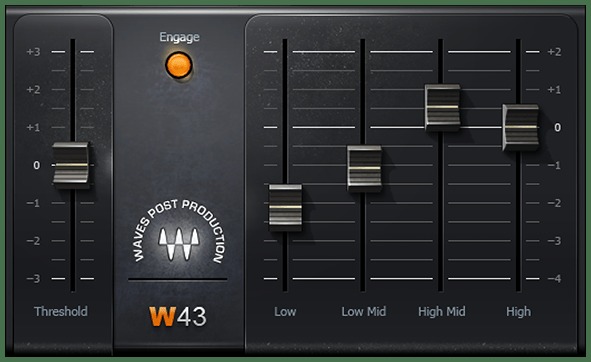Click the Threshold label

[61, 311]
